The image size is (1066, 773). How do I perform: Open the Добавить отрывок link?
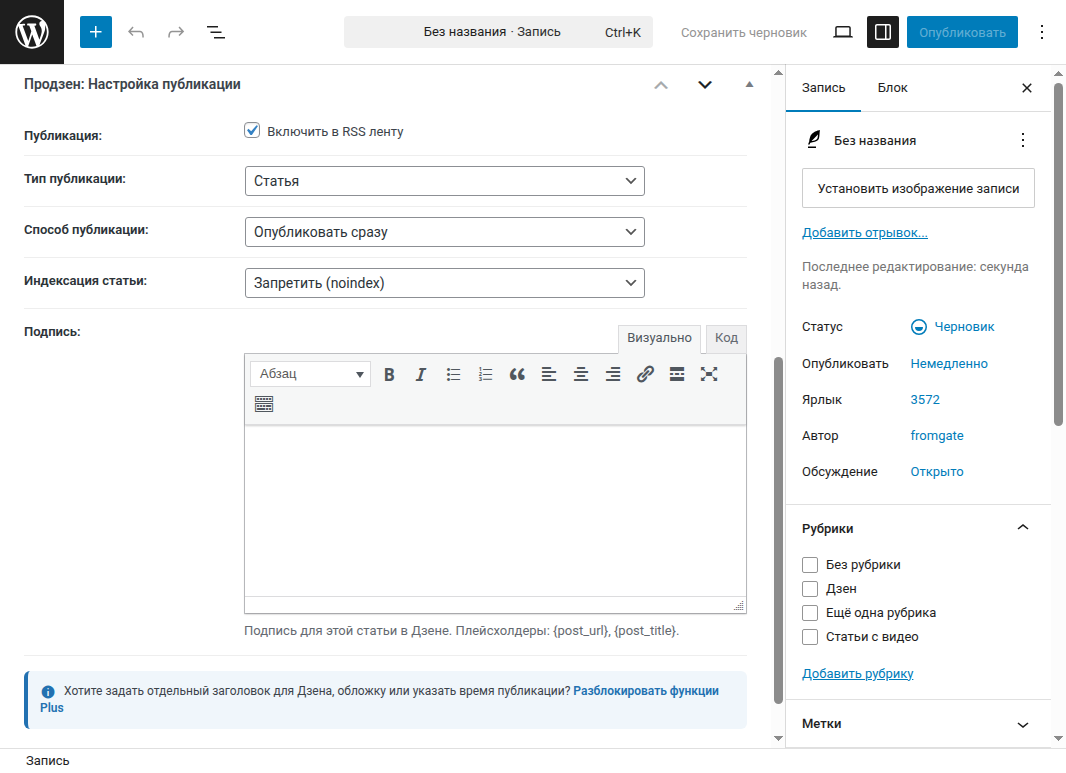[864, 233]
